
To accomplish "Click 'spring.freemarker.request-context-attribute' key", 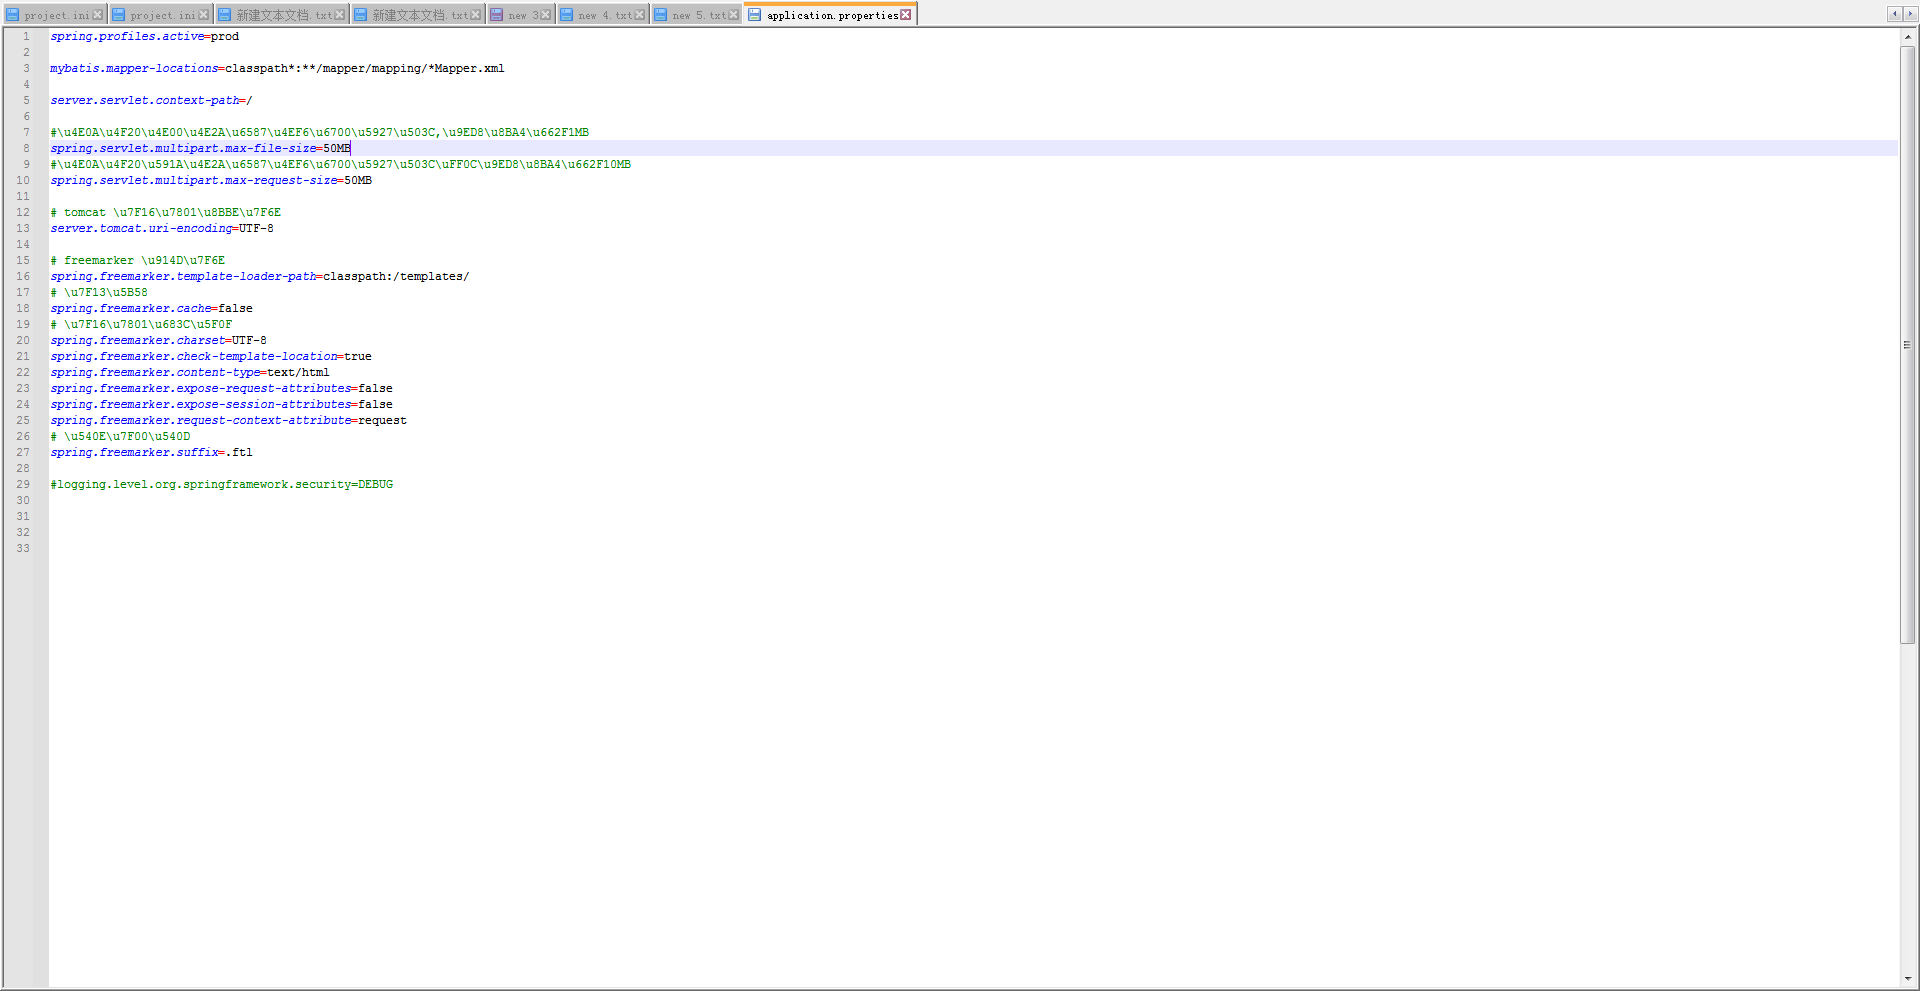I will point(201,420).
